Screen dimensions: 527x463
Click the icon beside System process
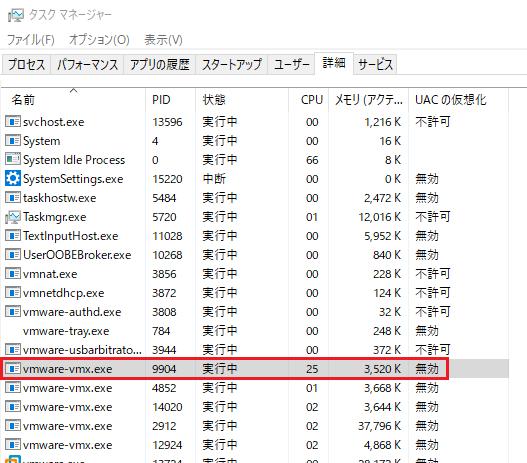click(x=13, y=140)
